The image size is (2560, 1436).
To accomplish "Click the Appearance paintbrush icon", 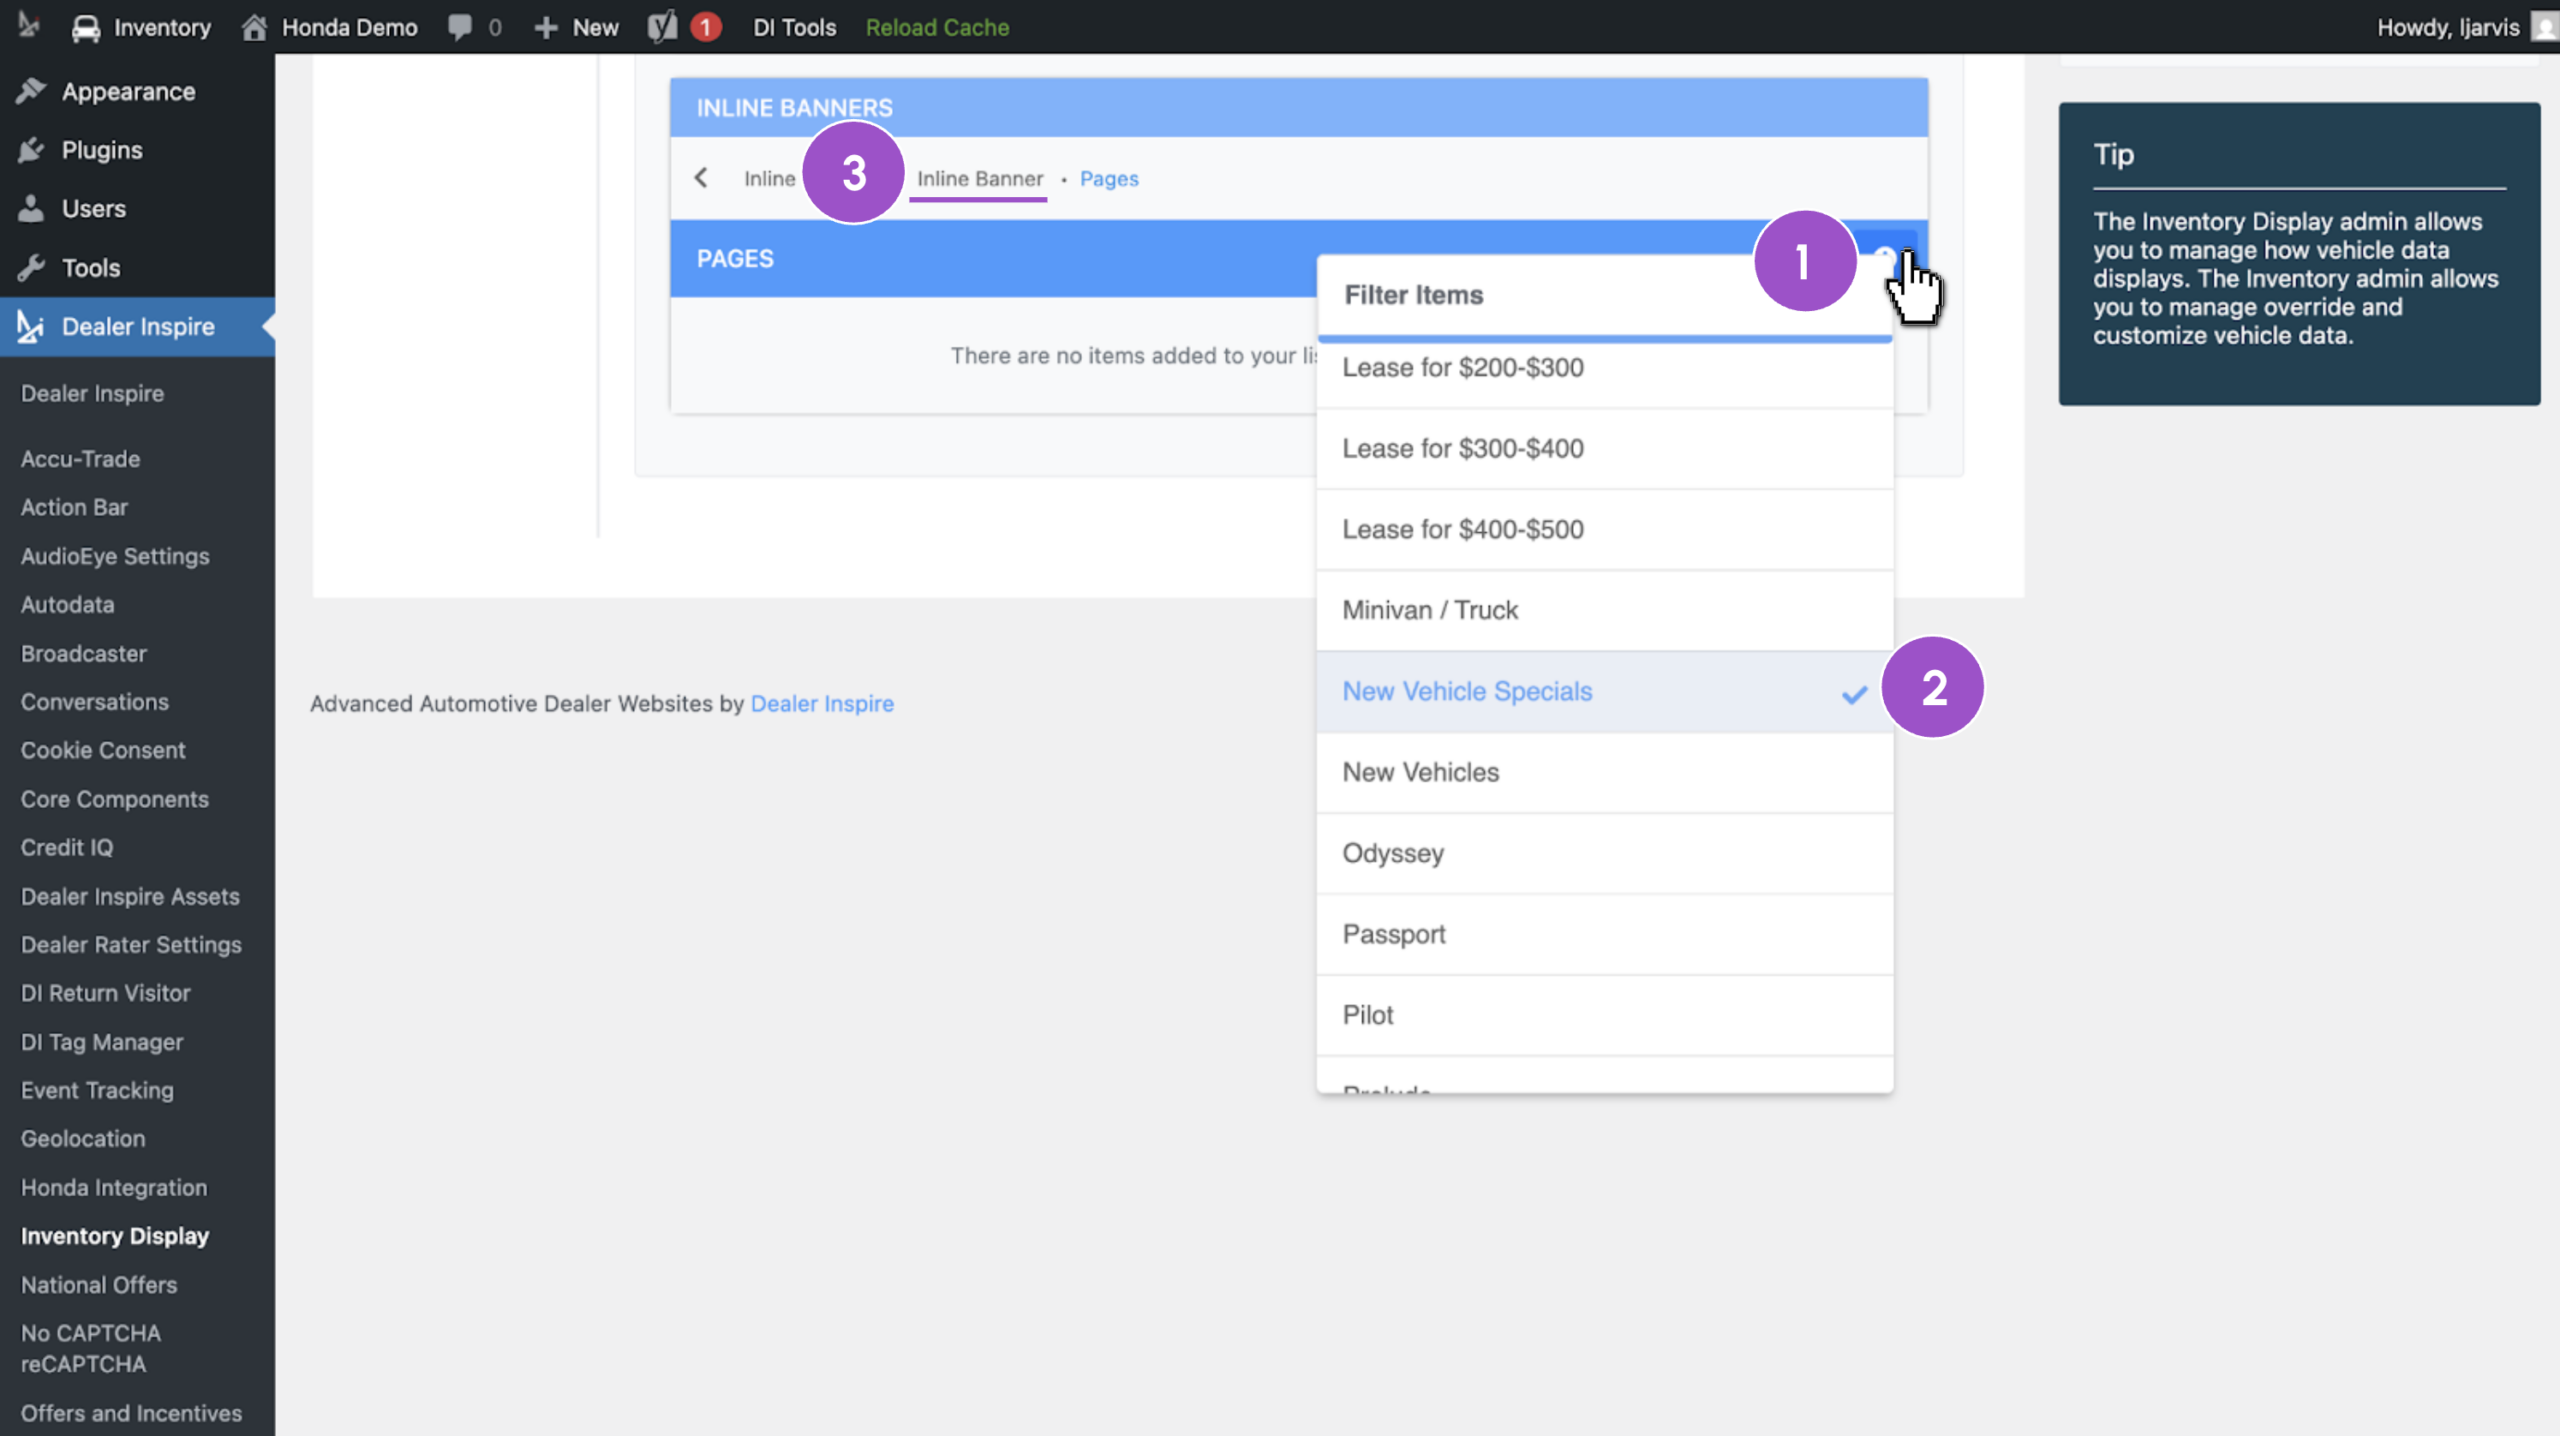I will (x=31, y=91).
